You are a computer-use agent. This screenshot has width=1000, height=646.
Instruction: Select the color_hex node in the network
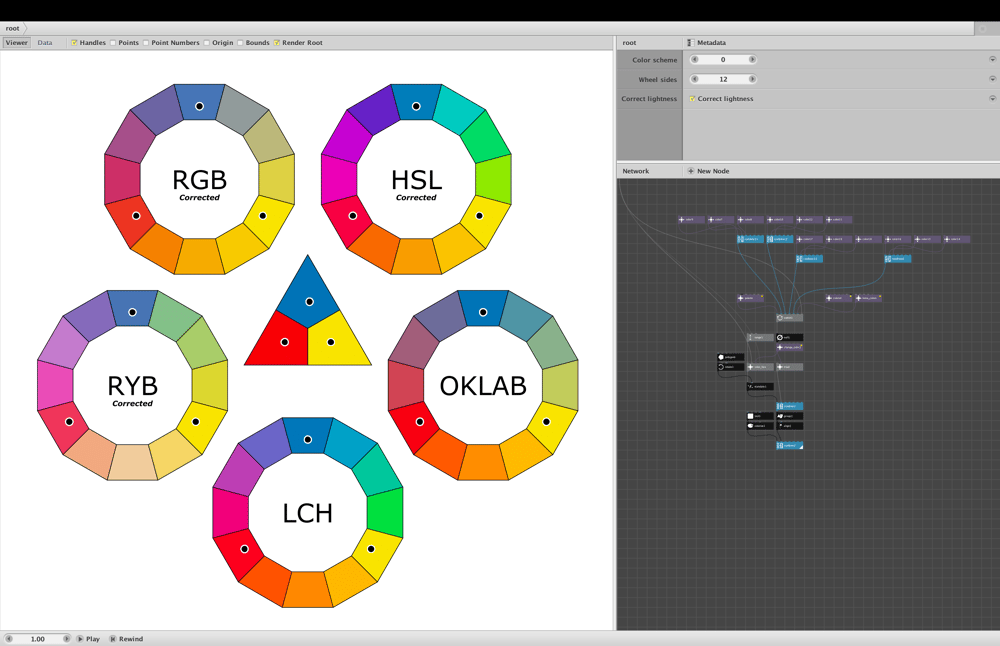pos(760,367)
